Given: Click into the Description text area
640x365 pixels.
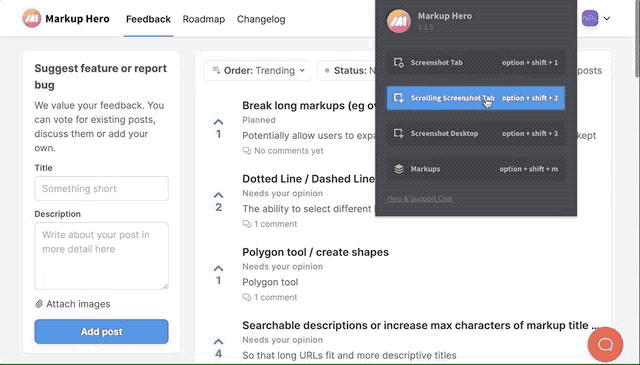Looking at the screenshot, I should pyautogui.click(x=101, y=256).
